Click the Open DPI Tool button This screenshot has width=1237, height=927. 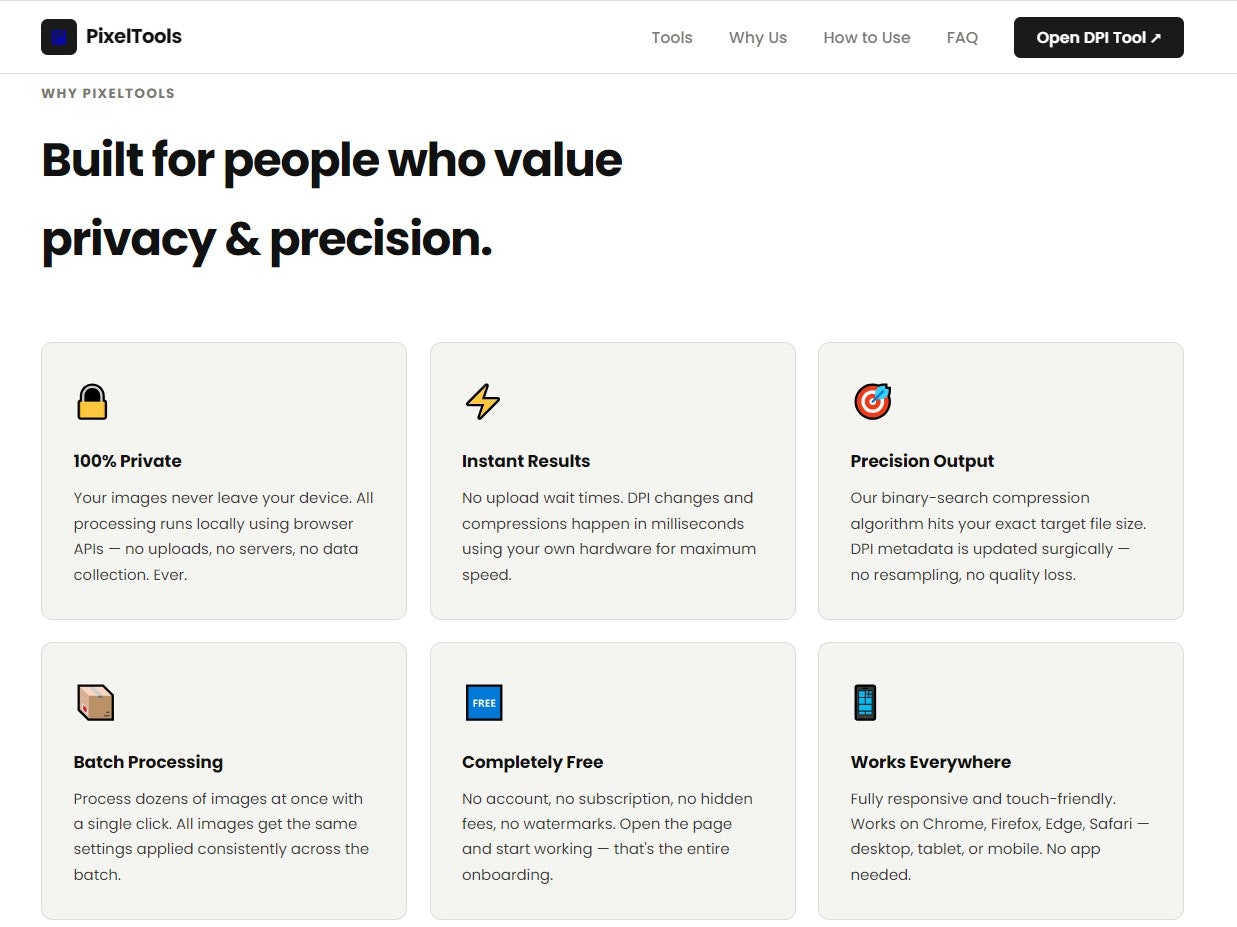(1098, 37)
